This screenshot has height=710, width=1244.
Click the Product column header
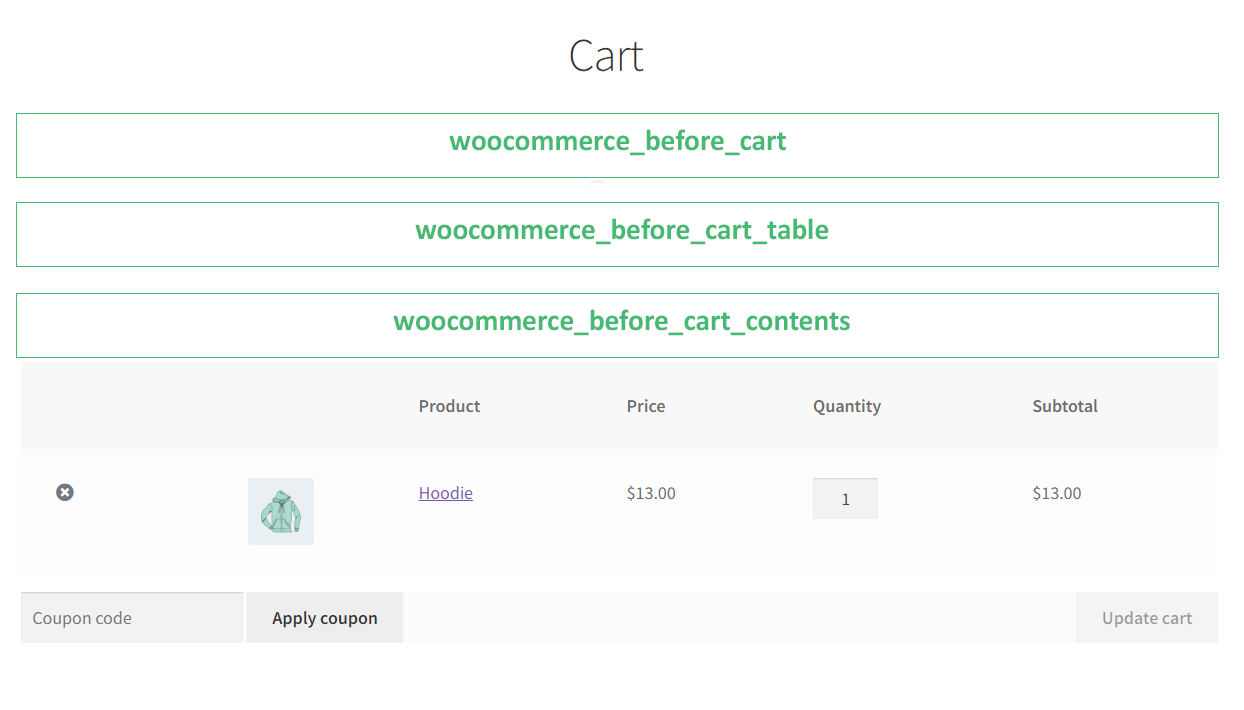pos(449,406)
